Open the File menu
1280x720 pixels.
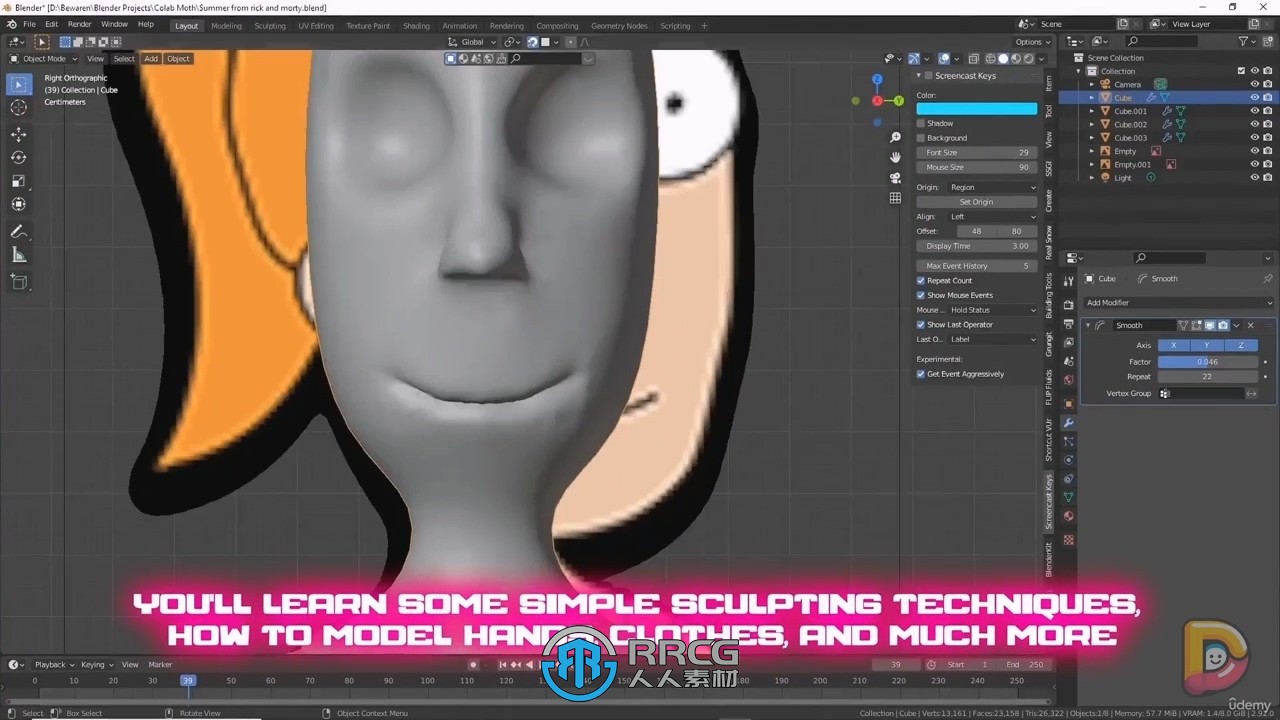click(x=29, y=24)
